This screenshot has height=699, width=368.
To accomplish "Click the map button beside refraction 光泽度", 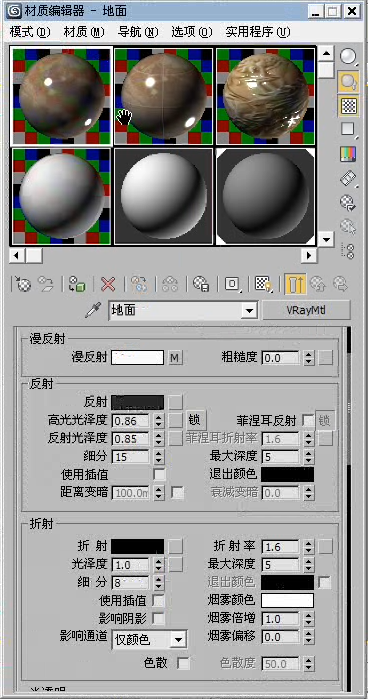I will (x=176, y=564).
